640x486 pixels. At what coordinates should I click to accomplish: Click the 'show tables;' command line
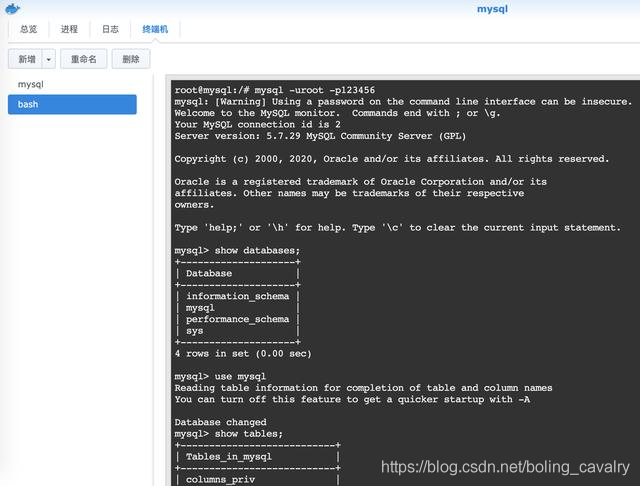pyautogui.click(x=229, y=433)
